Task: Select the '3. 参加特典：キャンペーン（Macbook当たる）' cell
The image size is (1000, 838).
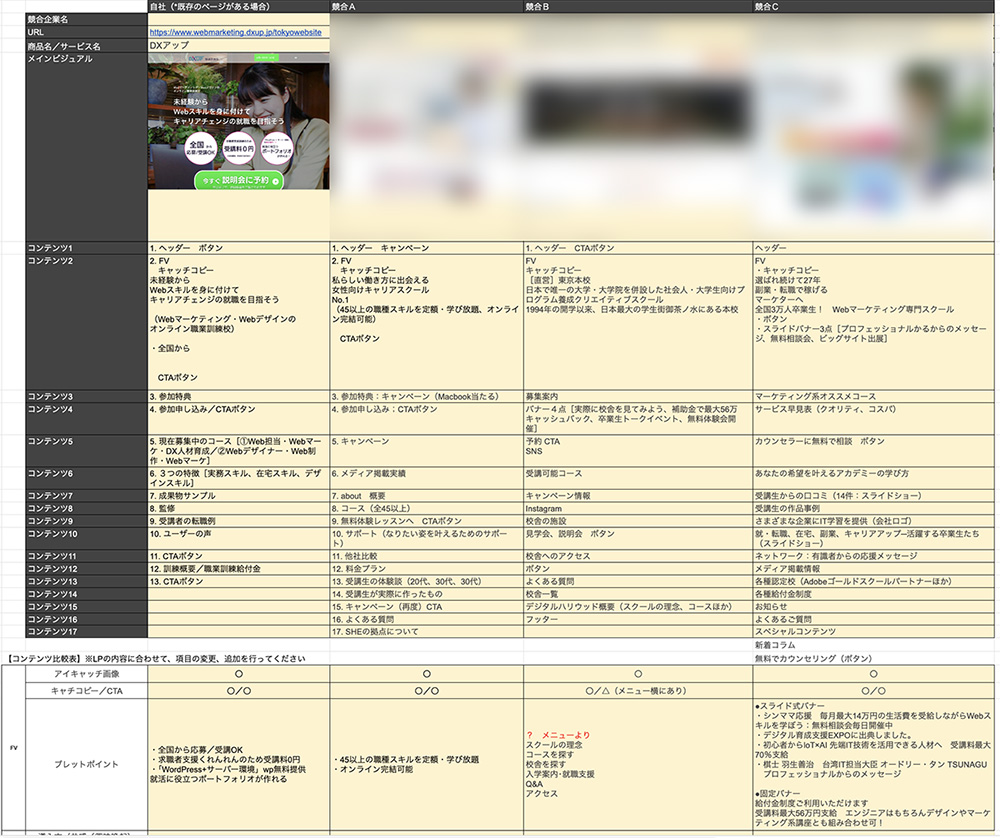Action: [x=427, y=397]
